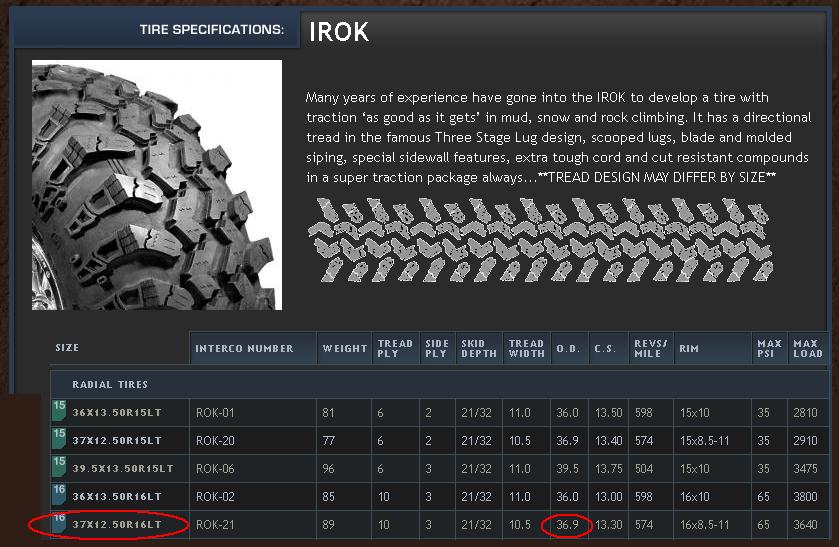The image size is (839, 547).
Task: Click the 16 rim badge beside 37X12.50R16LT
Action: pyautogui.click(x=59, y=521)
